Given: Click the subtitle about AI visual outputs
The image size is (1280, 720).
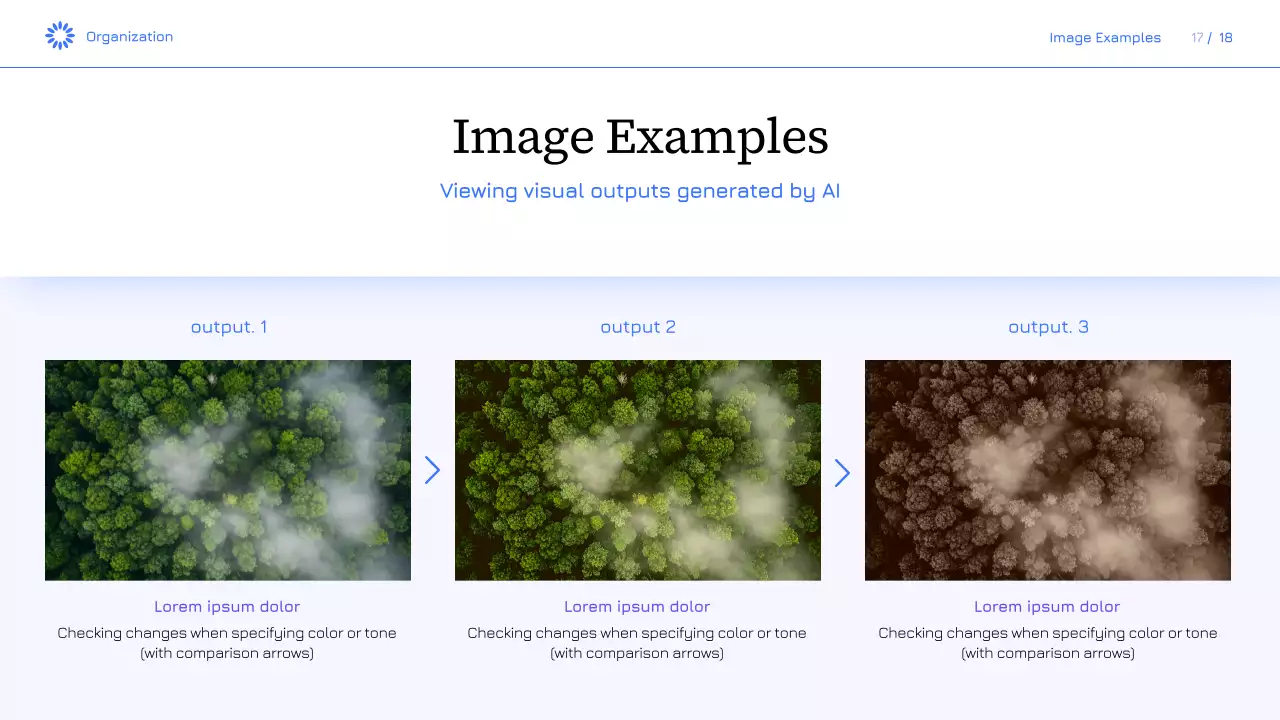Looking at the screenshot, I should 640,191.
